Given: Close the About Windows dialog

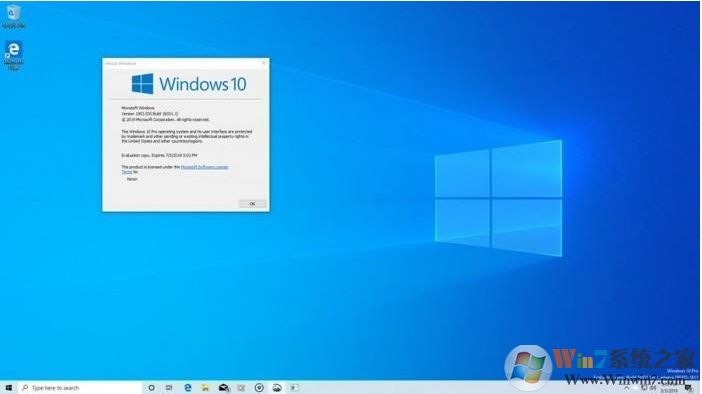Looking at the screenshot, I should click(264, 63).
